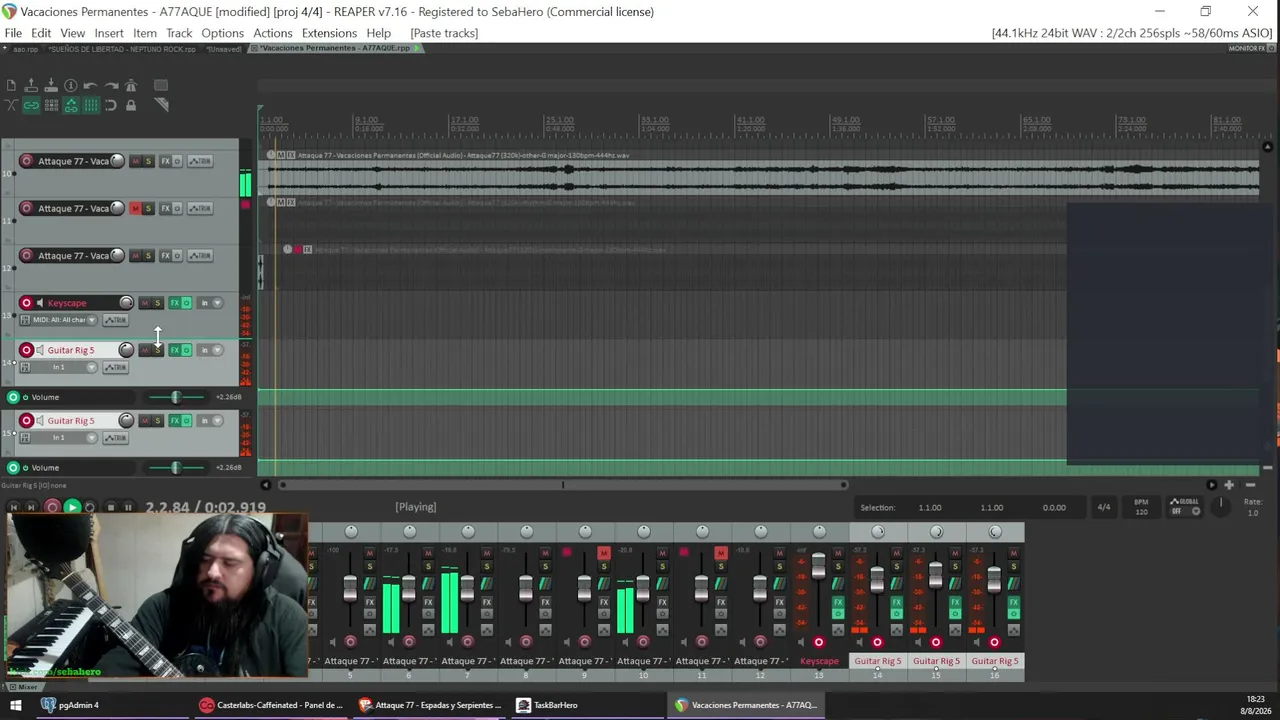Click the Undo arrow in the toolbar
The height and width of the screenshot is (720, 1280).
(91, 86)
